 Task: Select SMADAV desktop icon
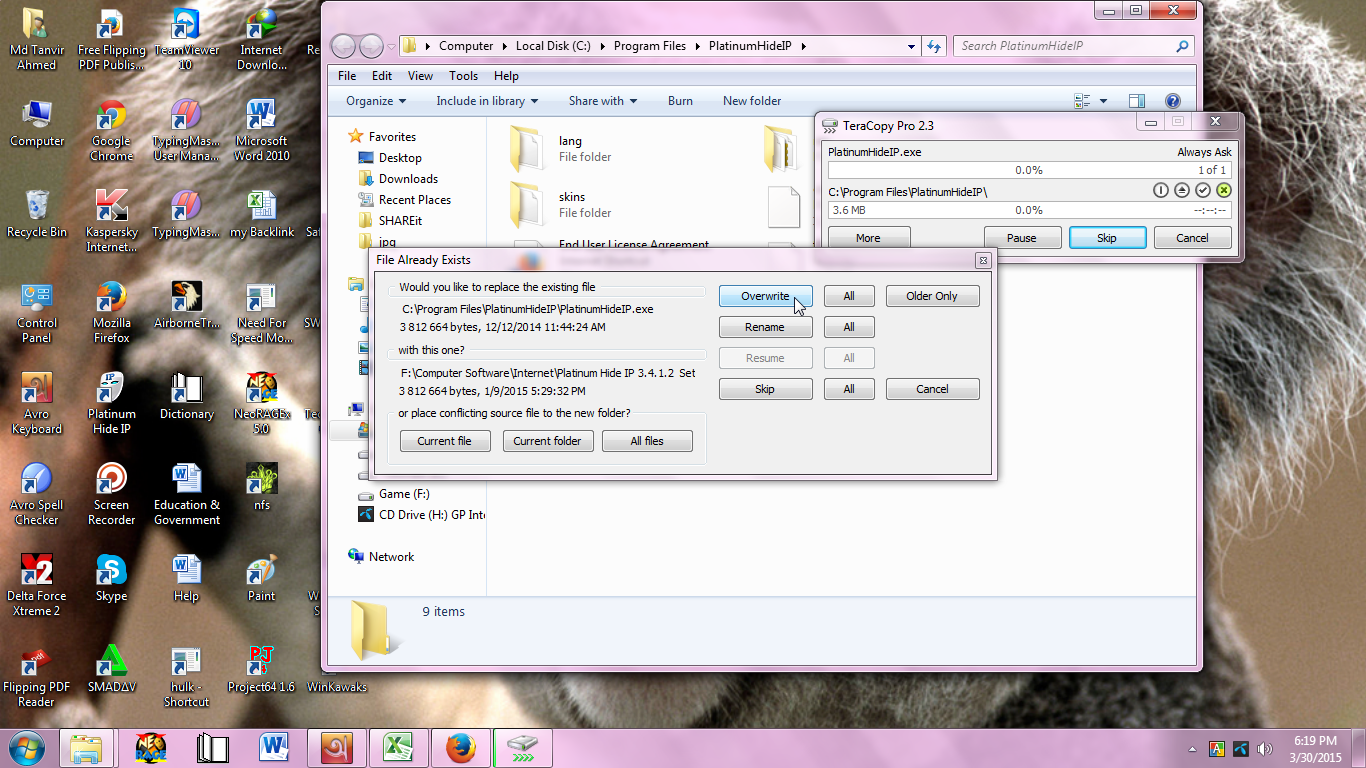point(111,669)
